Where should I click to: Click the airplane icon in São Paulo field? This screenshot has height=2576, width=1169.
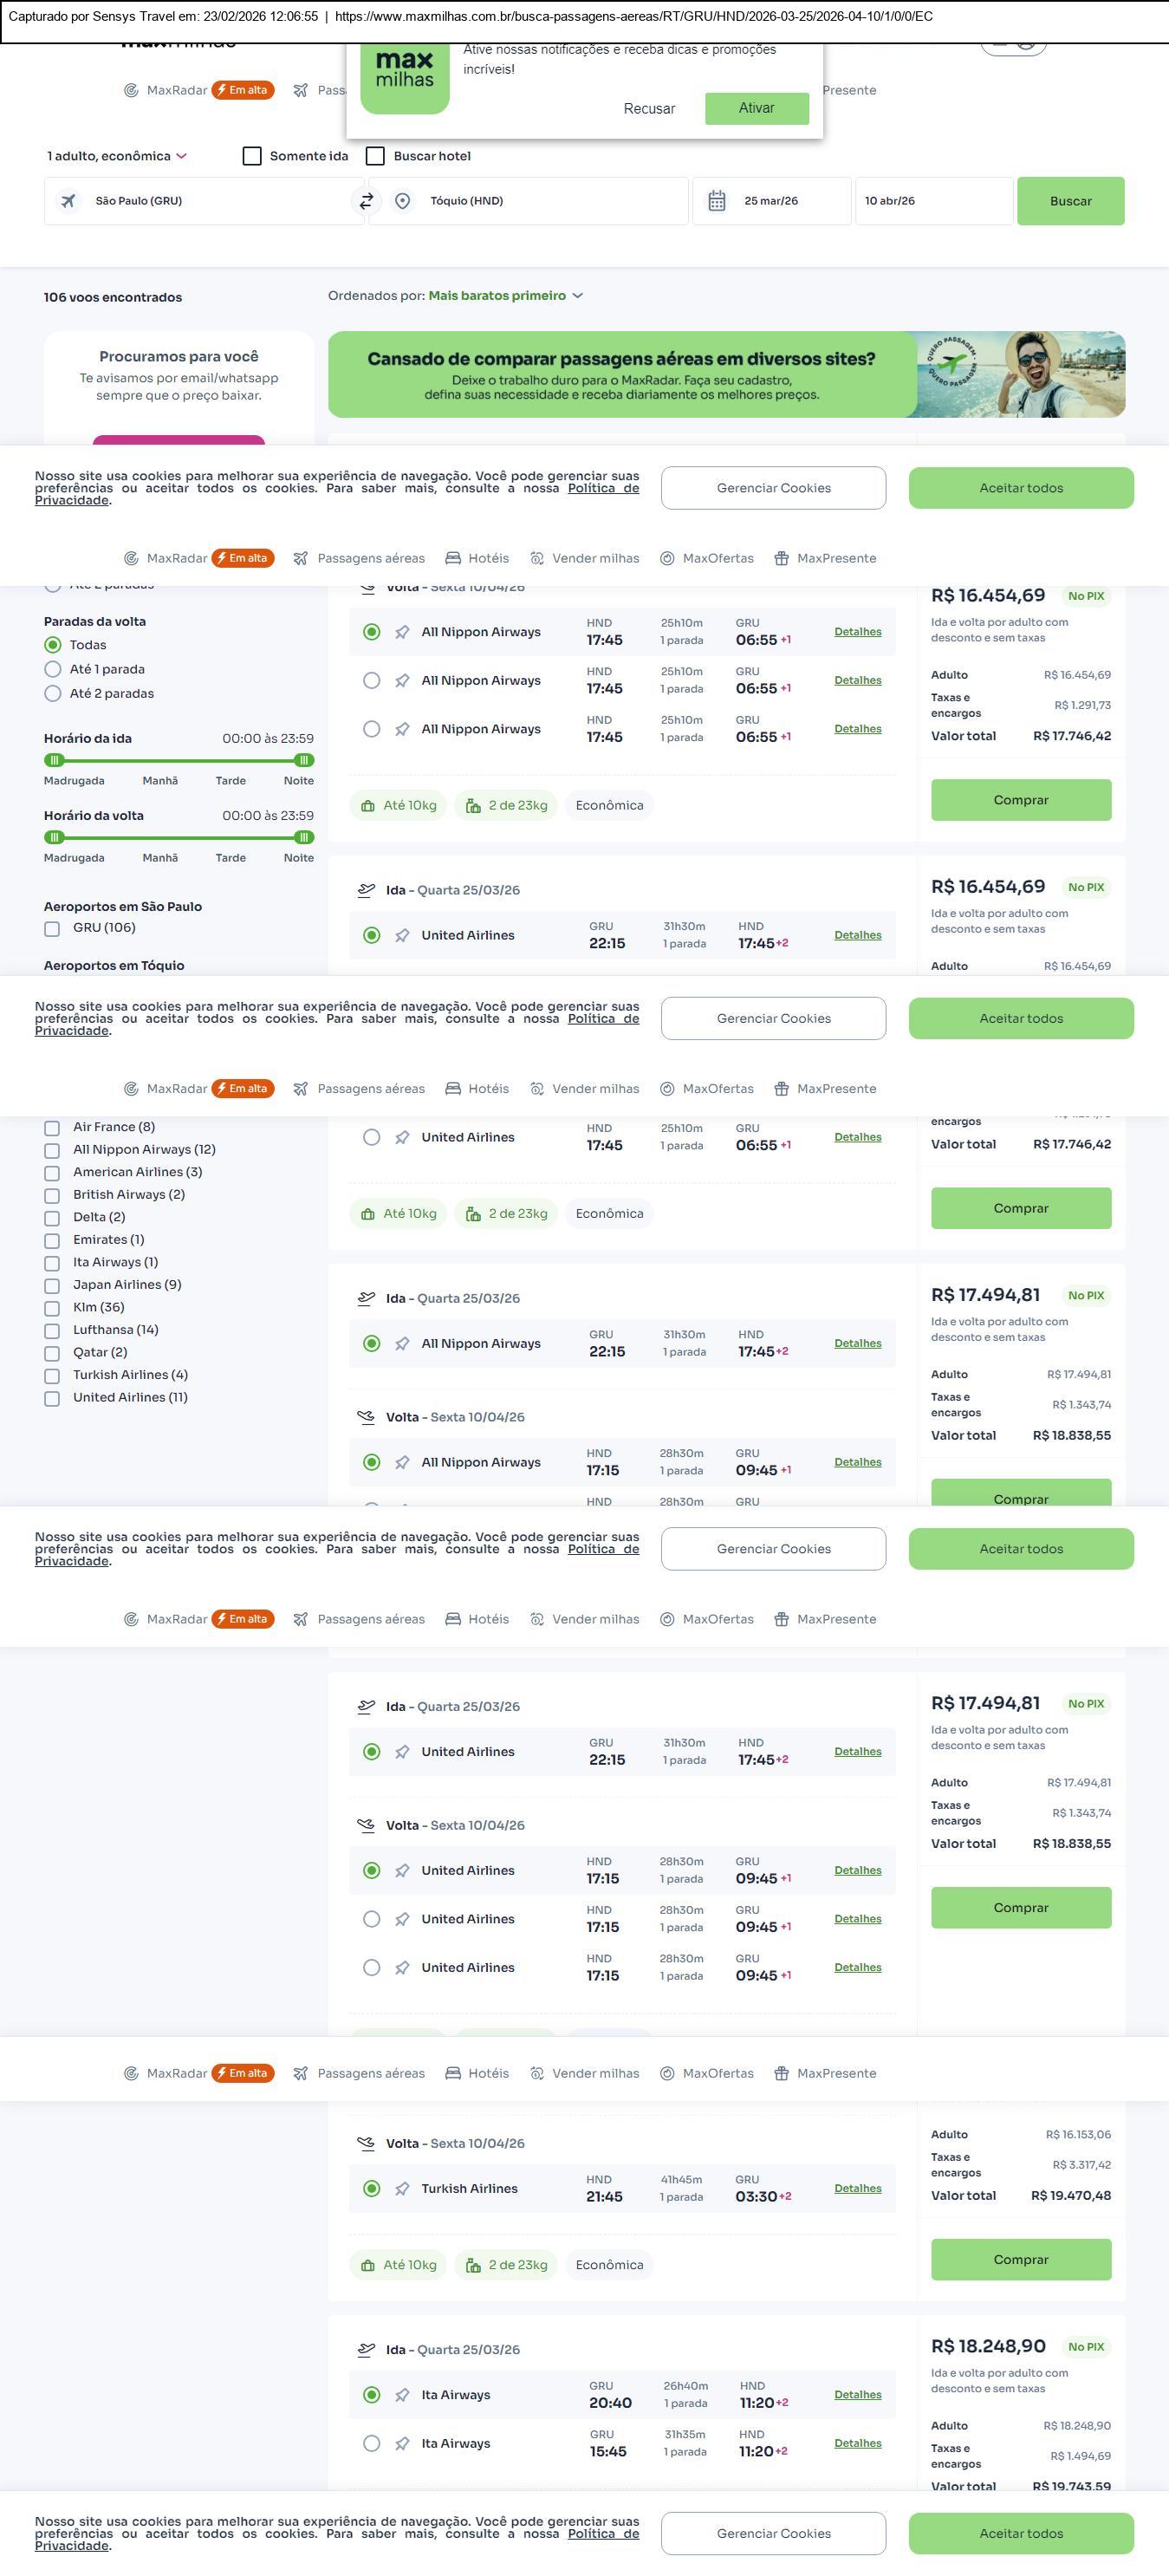[68, 201]
